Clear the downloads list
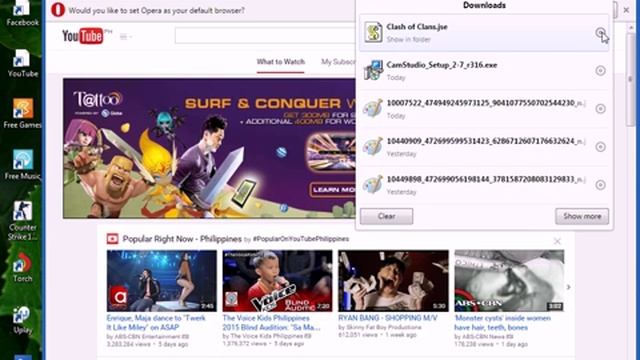 pyautogui.click(x=386, y=216)
